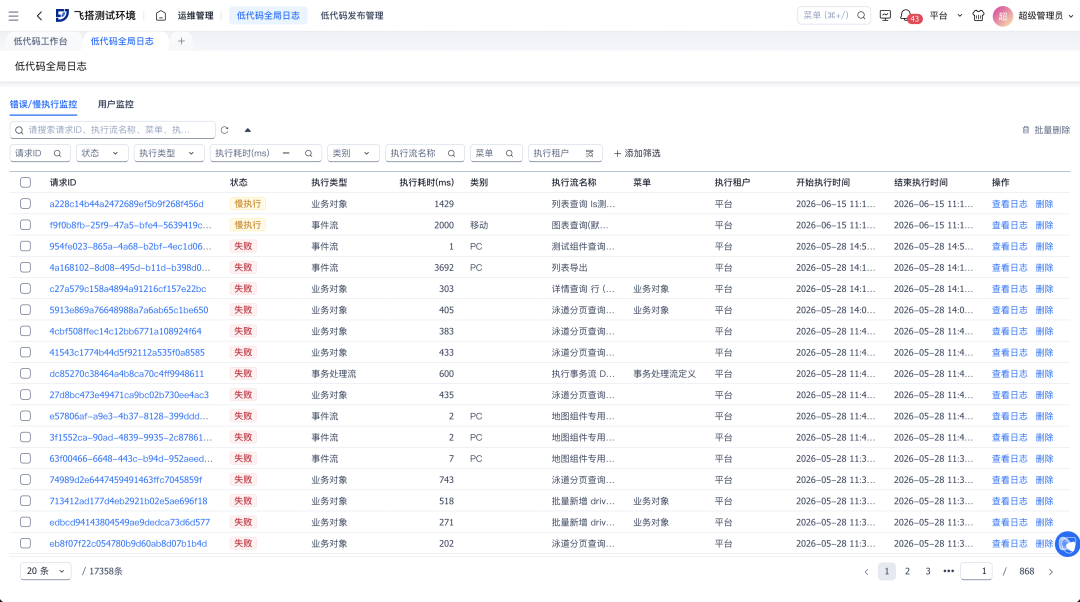Click the 3692 execution time cell
The height and width of the screenshot is (602, 1080).
[x=444, y=267]
